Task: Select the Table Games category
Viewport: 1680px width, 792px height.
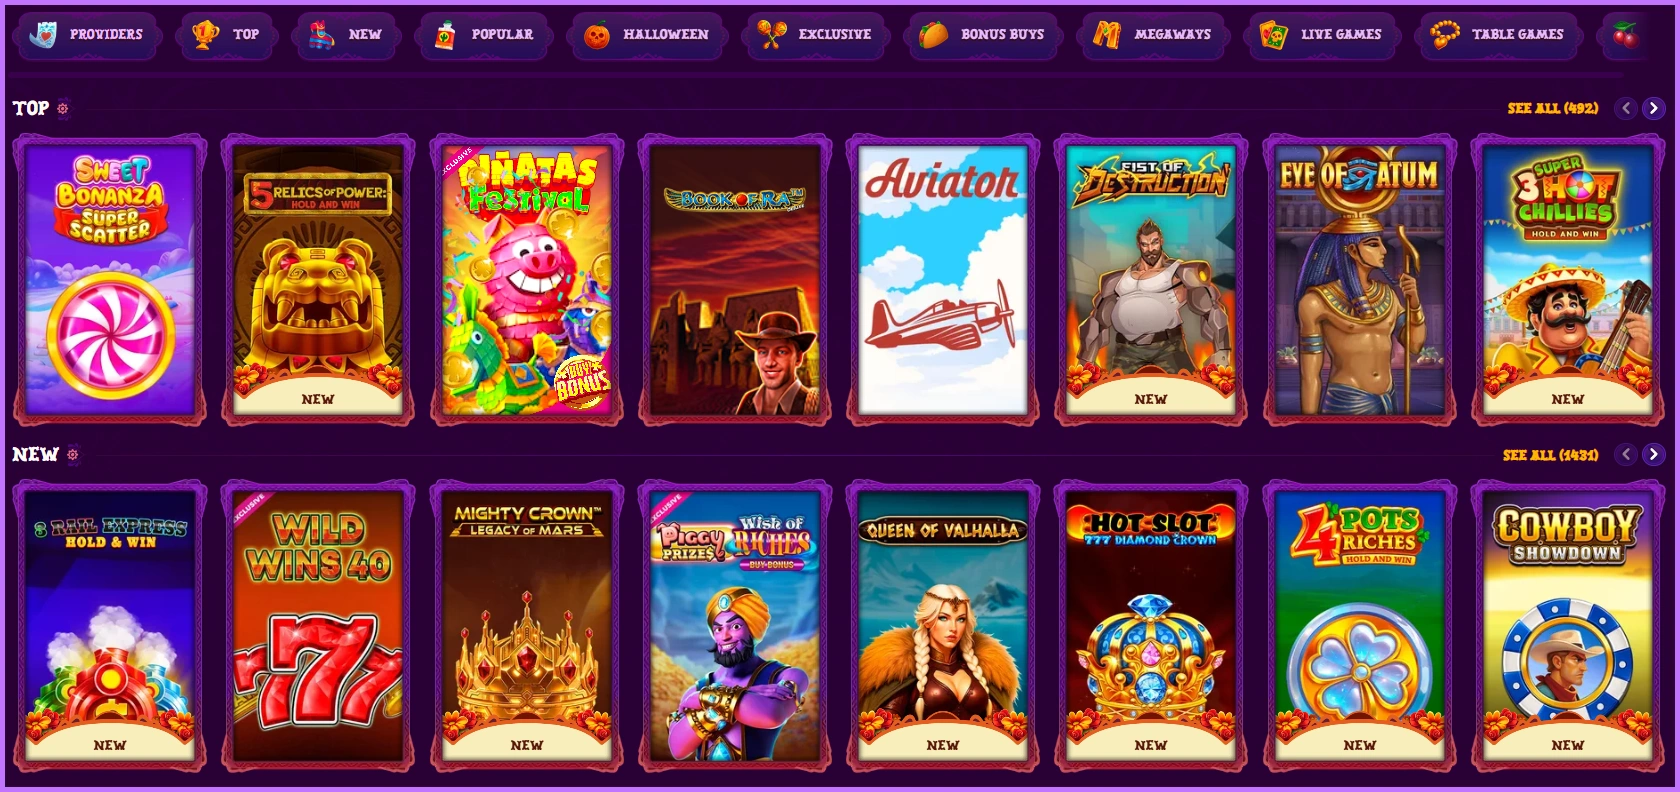Action: [1498, 35]
